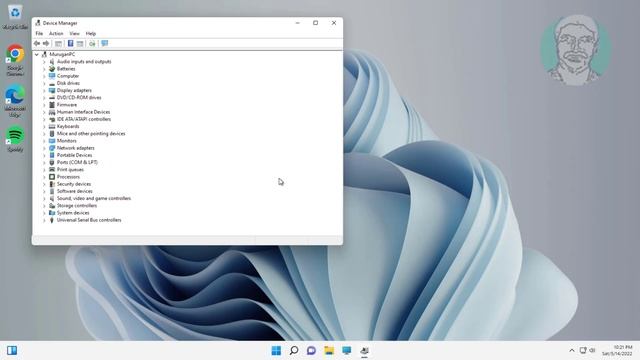Collapse the MuruganPC root node
This screenshot has width=640, height=360.
pos(37,54)
